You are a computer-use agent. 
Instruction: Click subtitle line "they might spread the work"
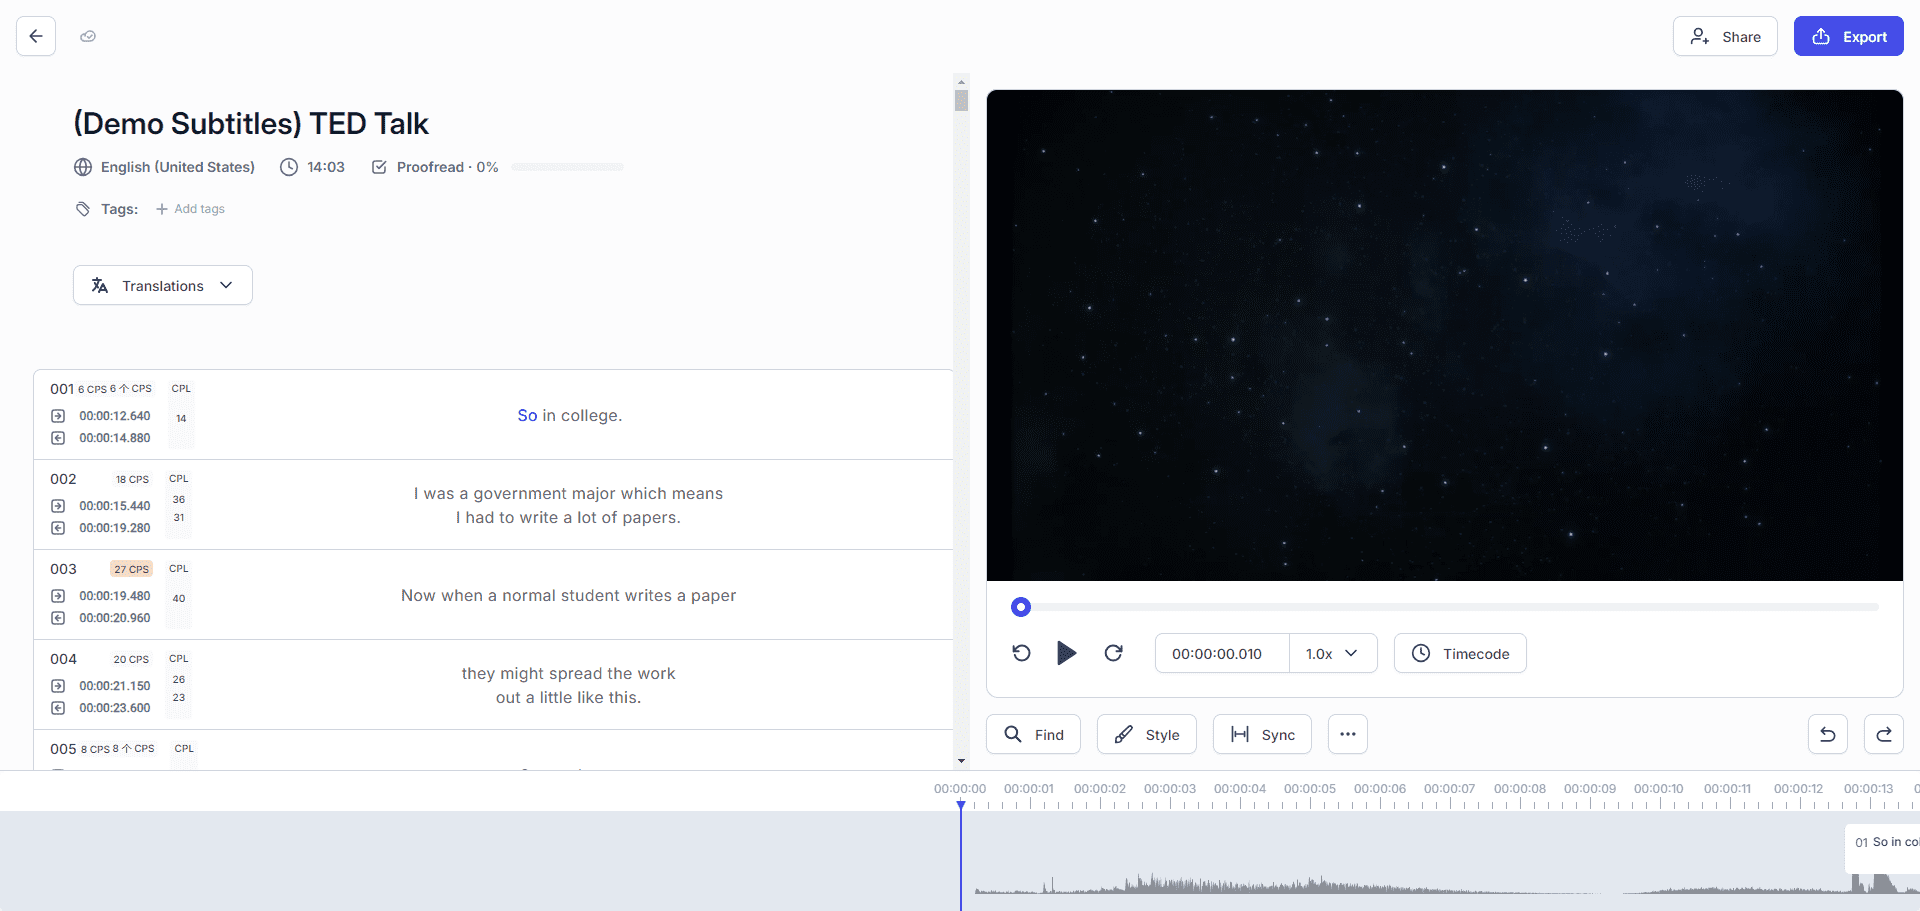(x=568, y=673)
